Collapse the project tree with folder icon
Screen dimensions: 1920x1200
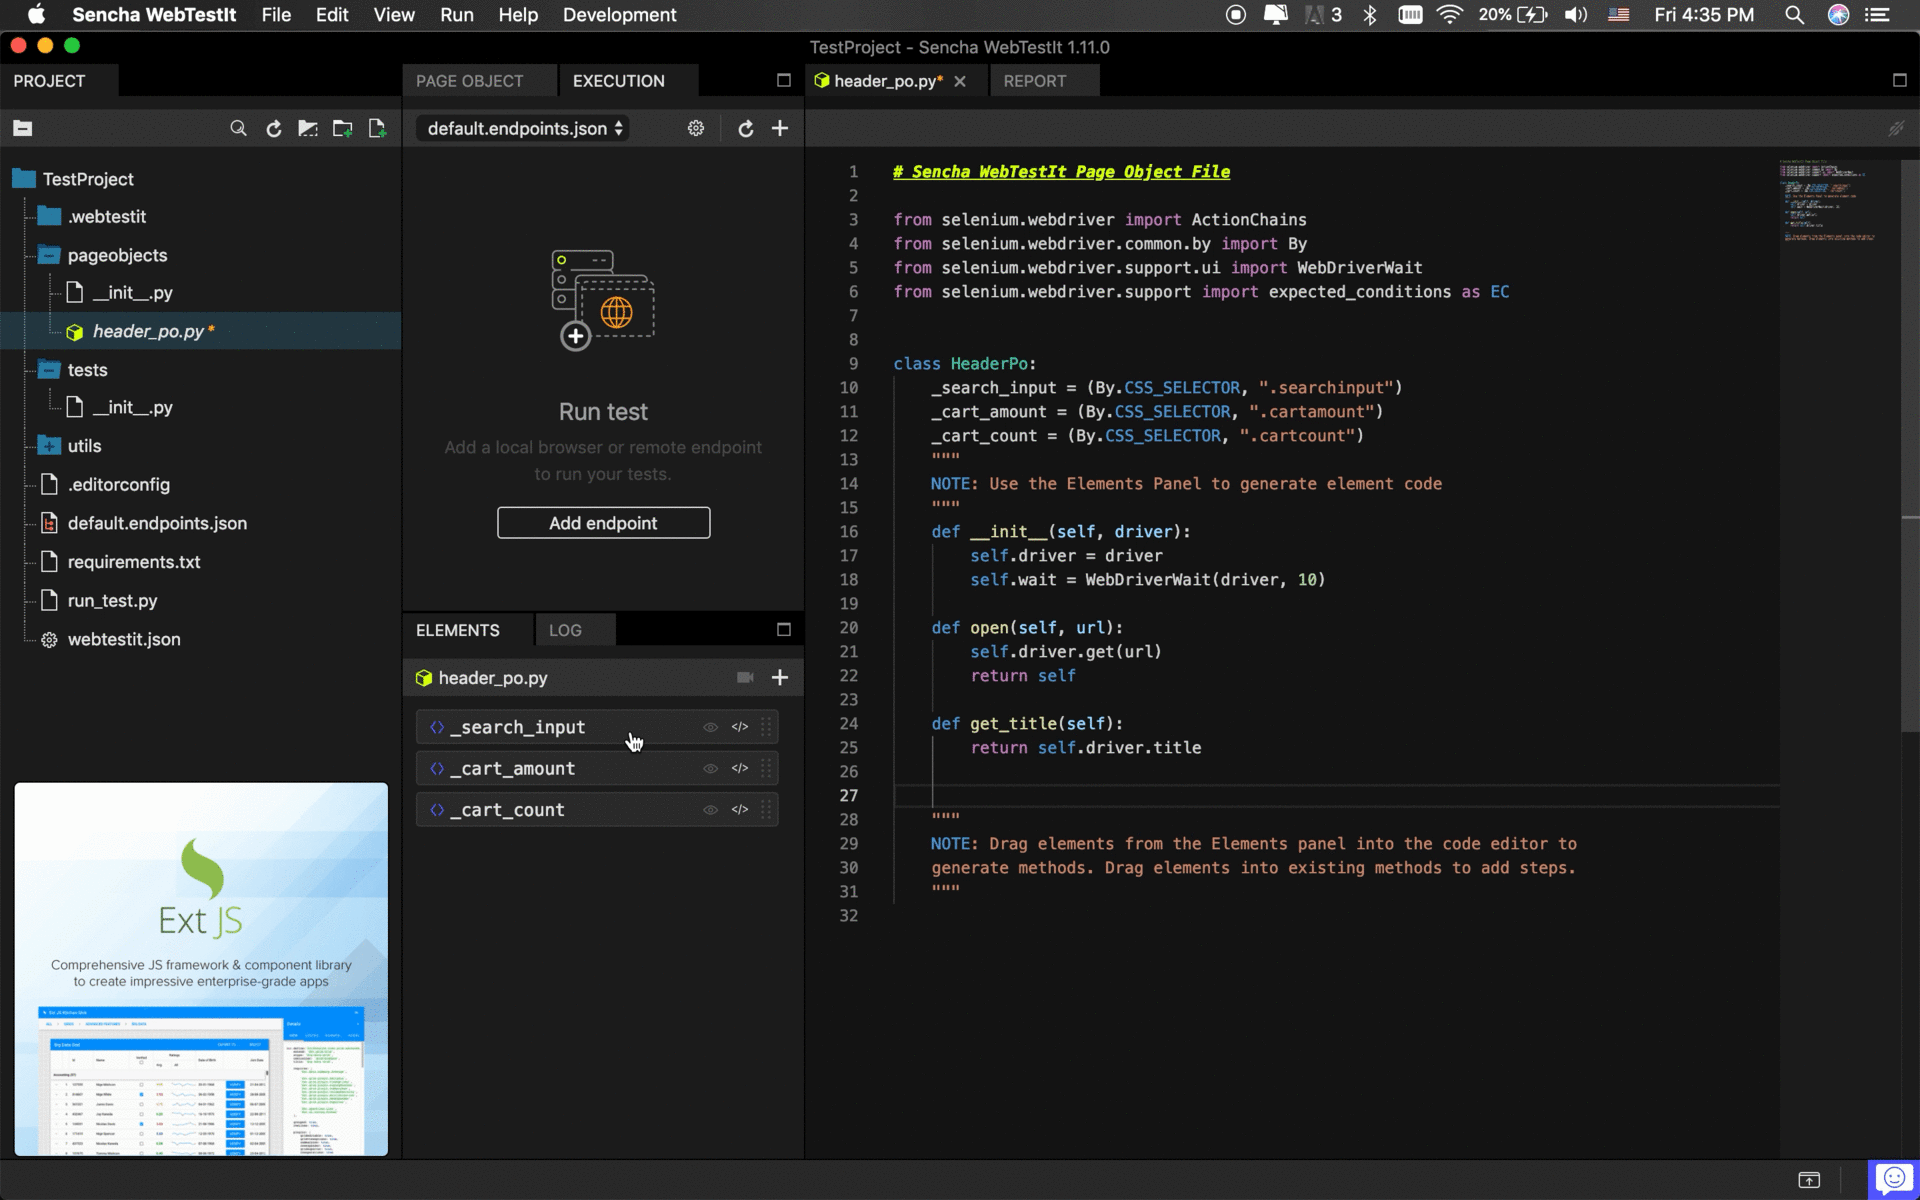pos(23,128)
